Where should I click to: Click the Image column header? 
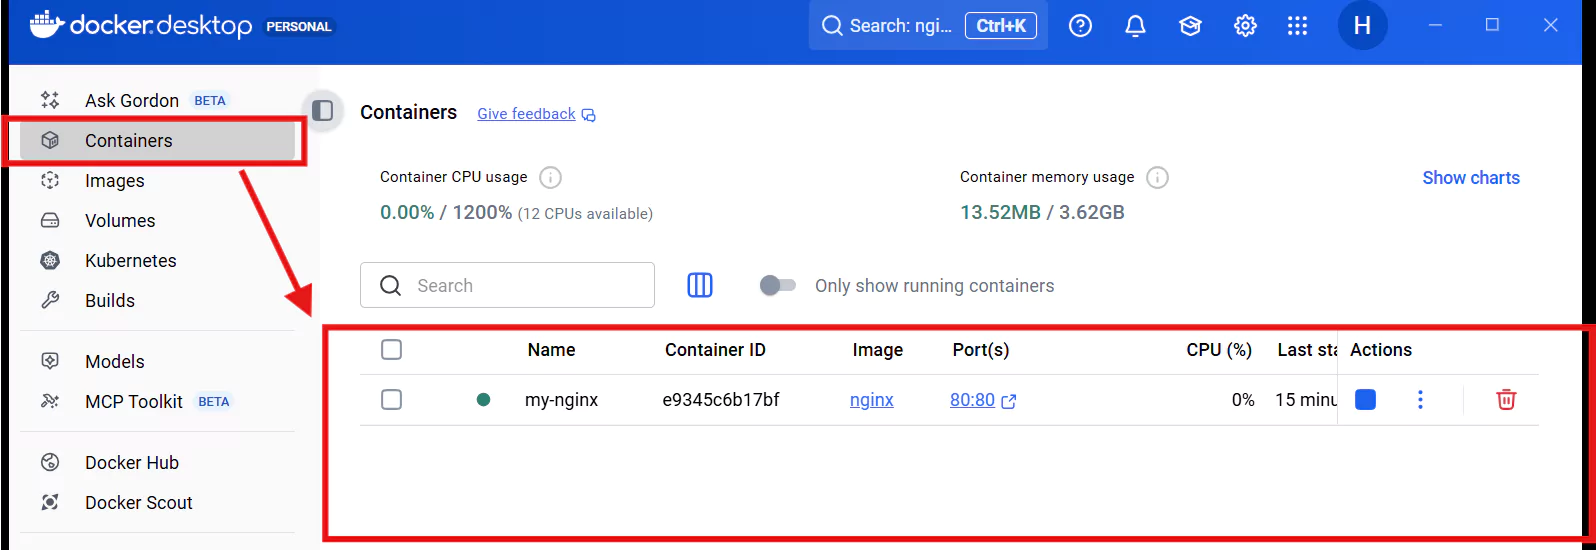878,350
